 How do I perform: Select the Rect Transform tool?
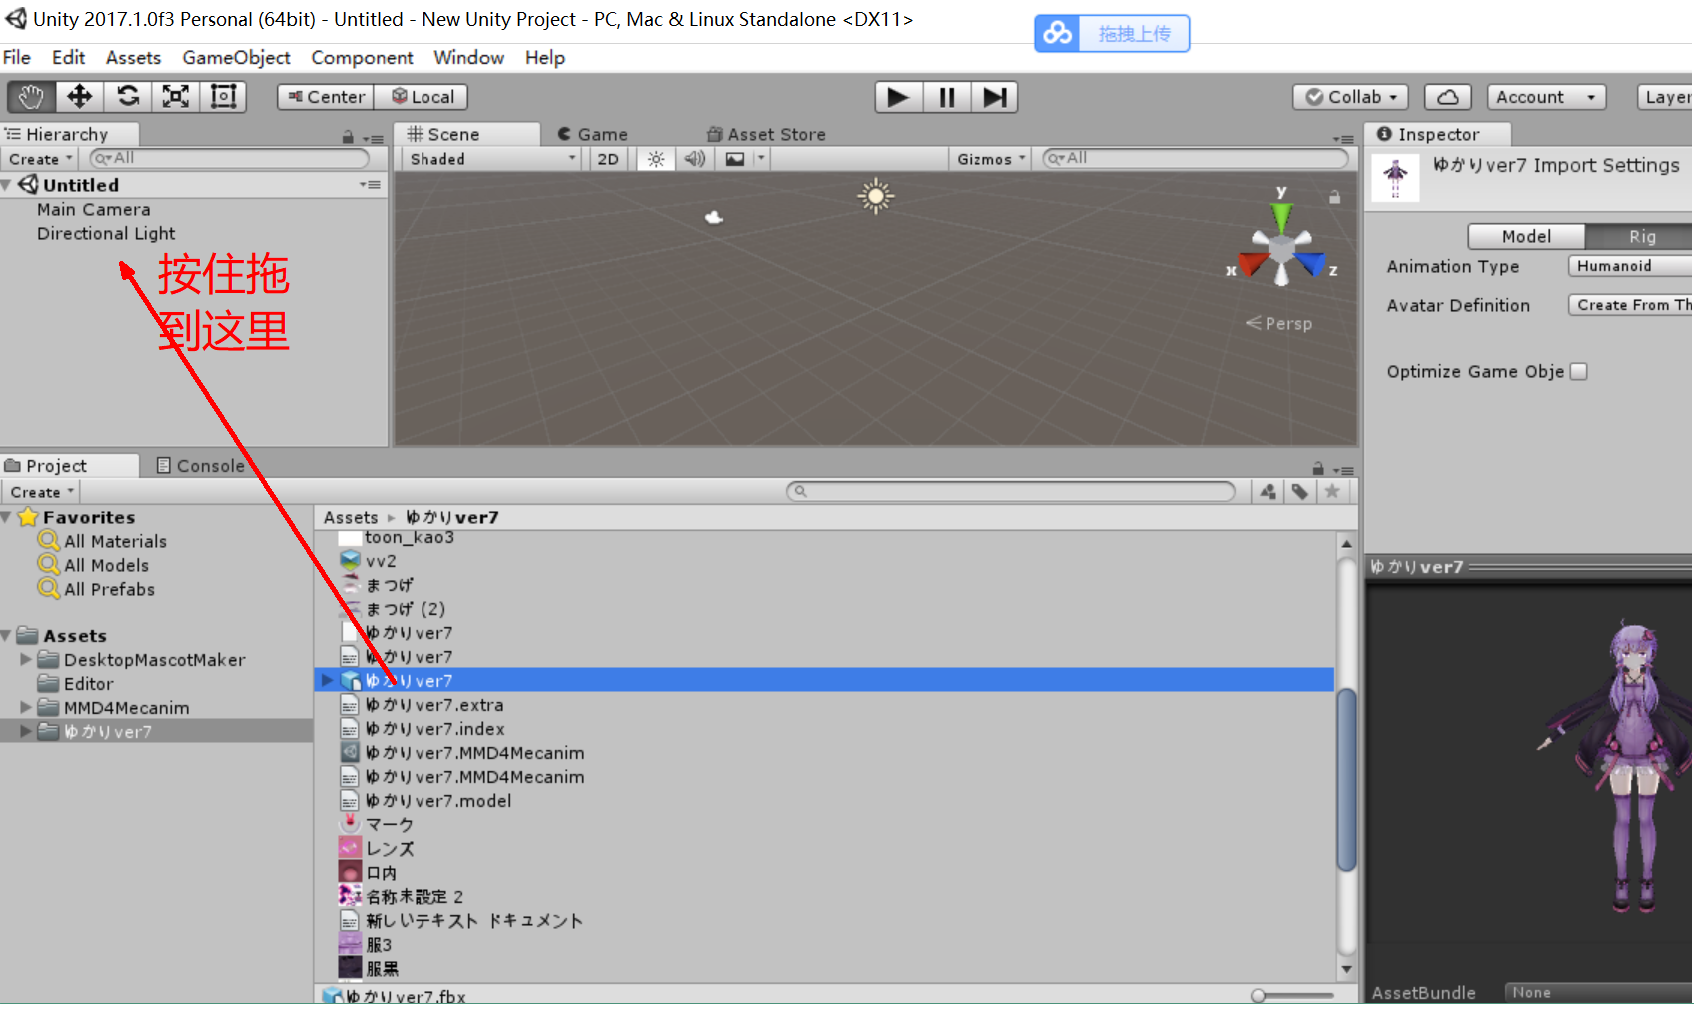point(223,97)
